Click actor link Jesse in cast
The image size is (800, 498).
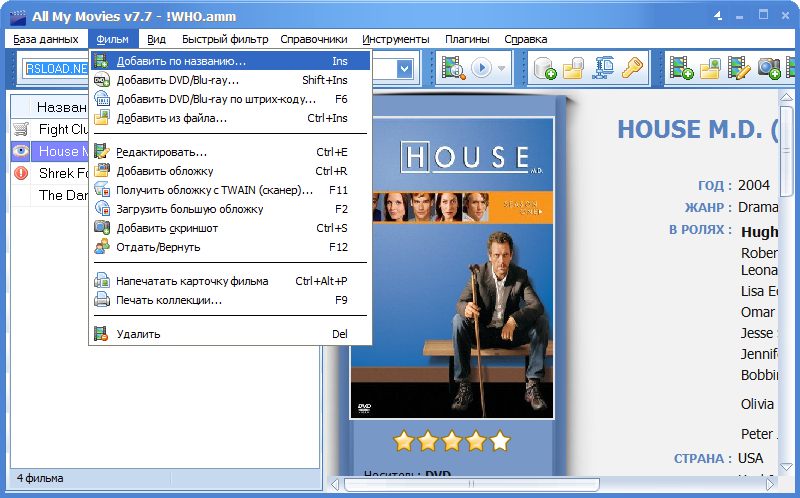(x=757, y=333)
